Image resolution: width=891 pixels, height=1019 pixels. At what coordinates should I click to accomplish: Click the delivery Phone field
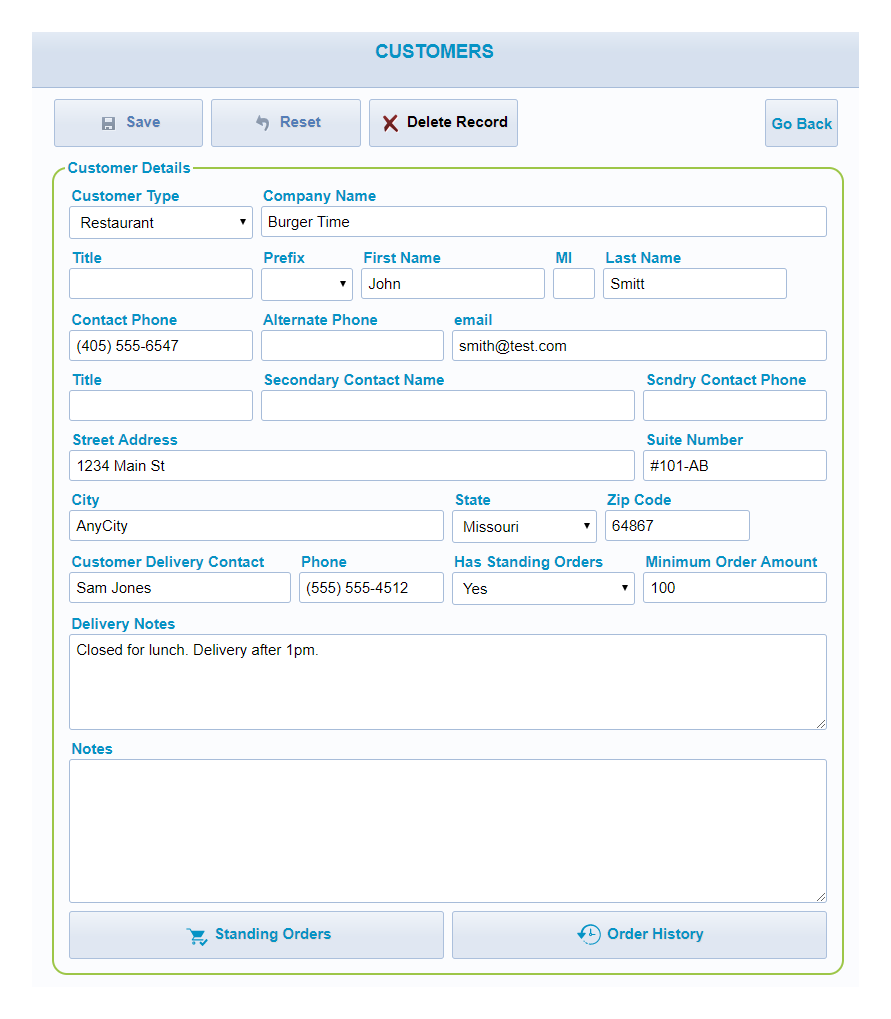click(371, 587)
